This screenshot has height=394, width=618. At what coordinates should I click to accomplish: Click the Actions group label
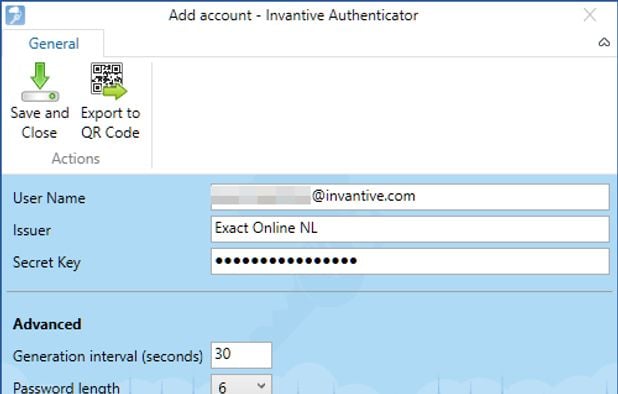tap(76, 158)
